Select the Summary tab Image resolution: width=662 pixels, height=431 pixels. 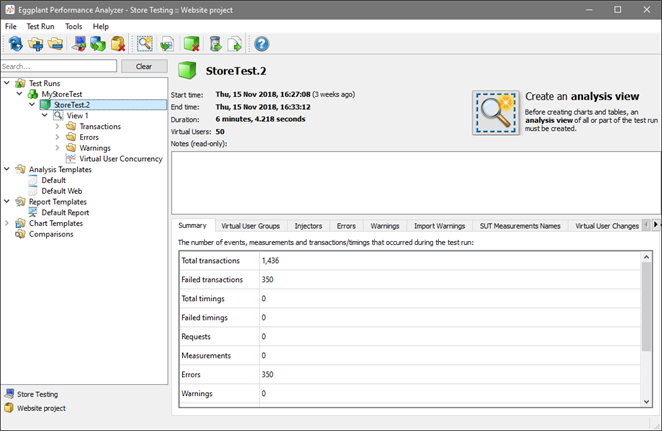click(x=193, y=225)
